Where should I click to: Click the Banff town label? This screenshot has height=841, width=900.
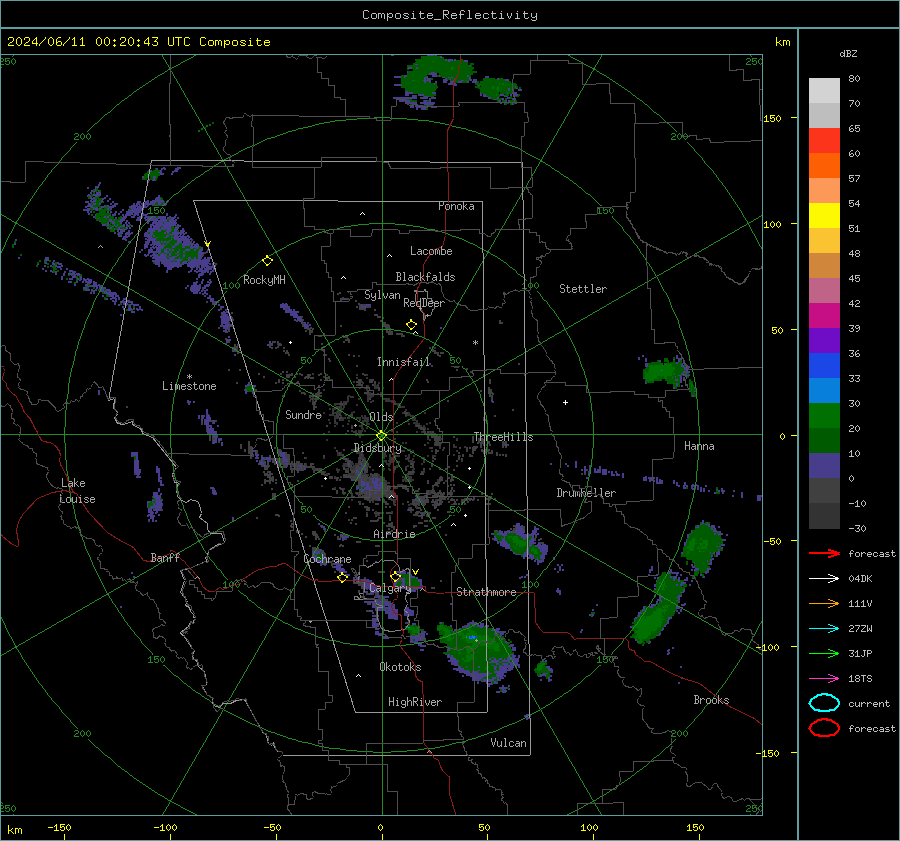pyautogui.click(x=165, y=557)
